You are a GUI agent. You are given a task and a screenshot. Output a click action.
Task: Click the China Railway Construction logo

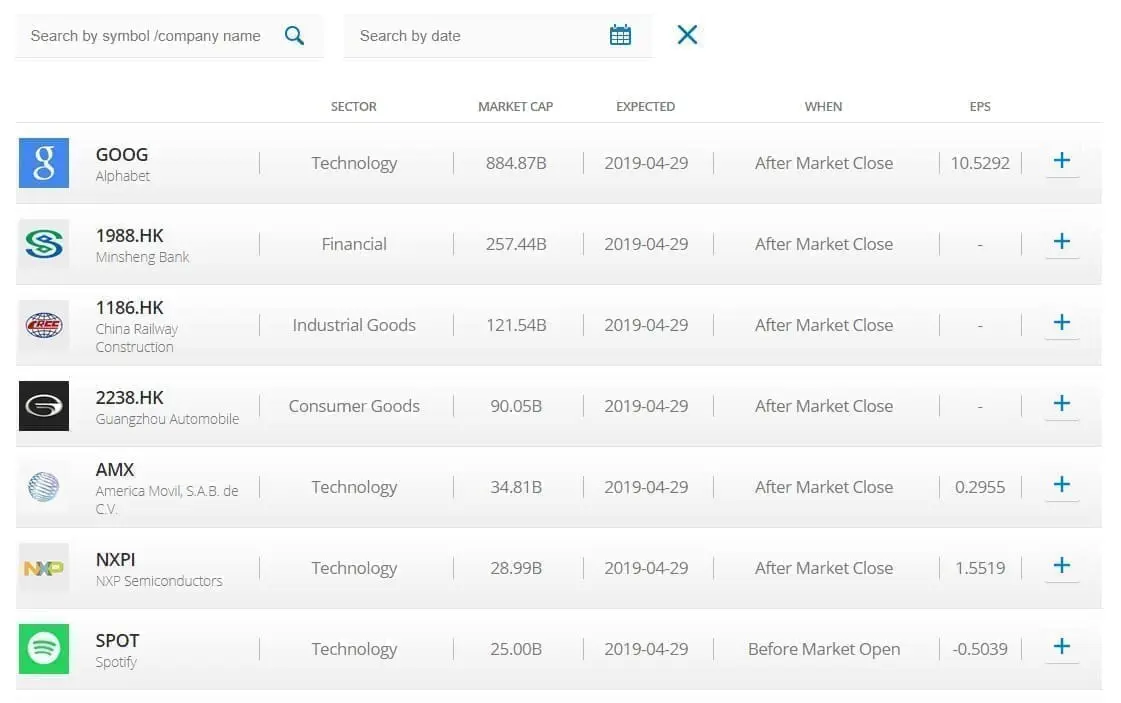tap(44, 325)
